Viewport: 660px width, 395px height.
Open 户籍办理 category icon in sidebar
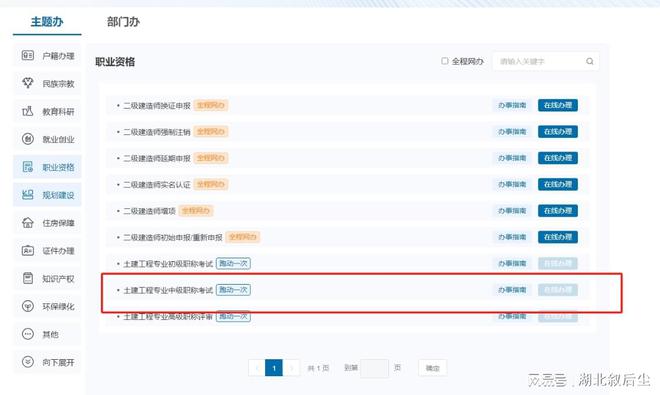click(28, 55)
